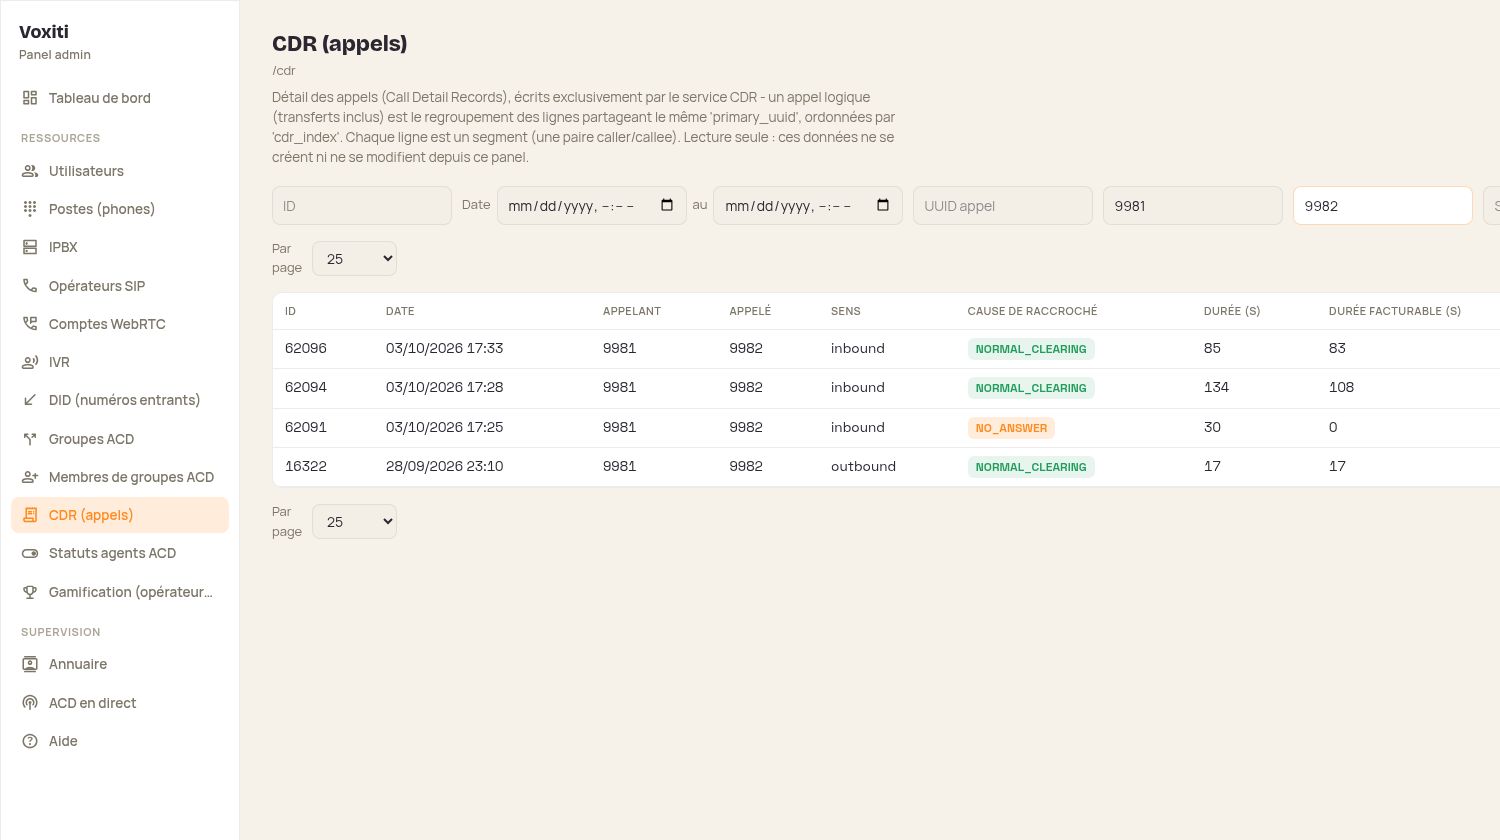Click the callee filter containing 9982
Image resolution: width=1500 pixels, height=840 pixels.
[x=1383, y=206]
